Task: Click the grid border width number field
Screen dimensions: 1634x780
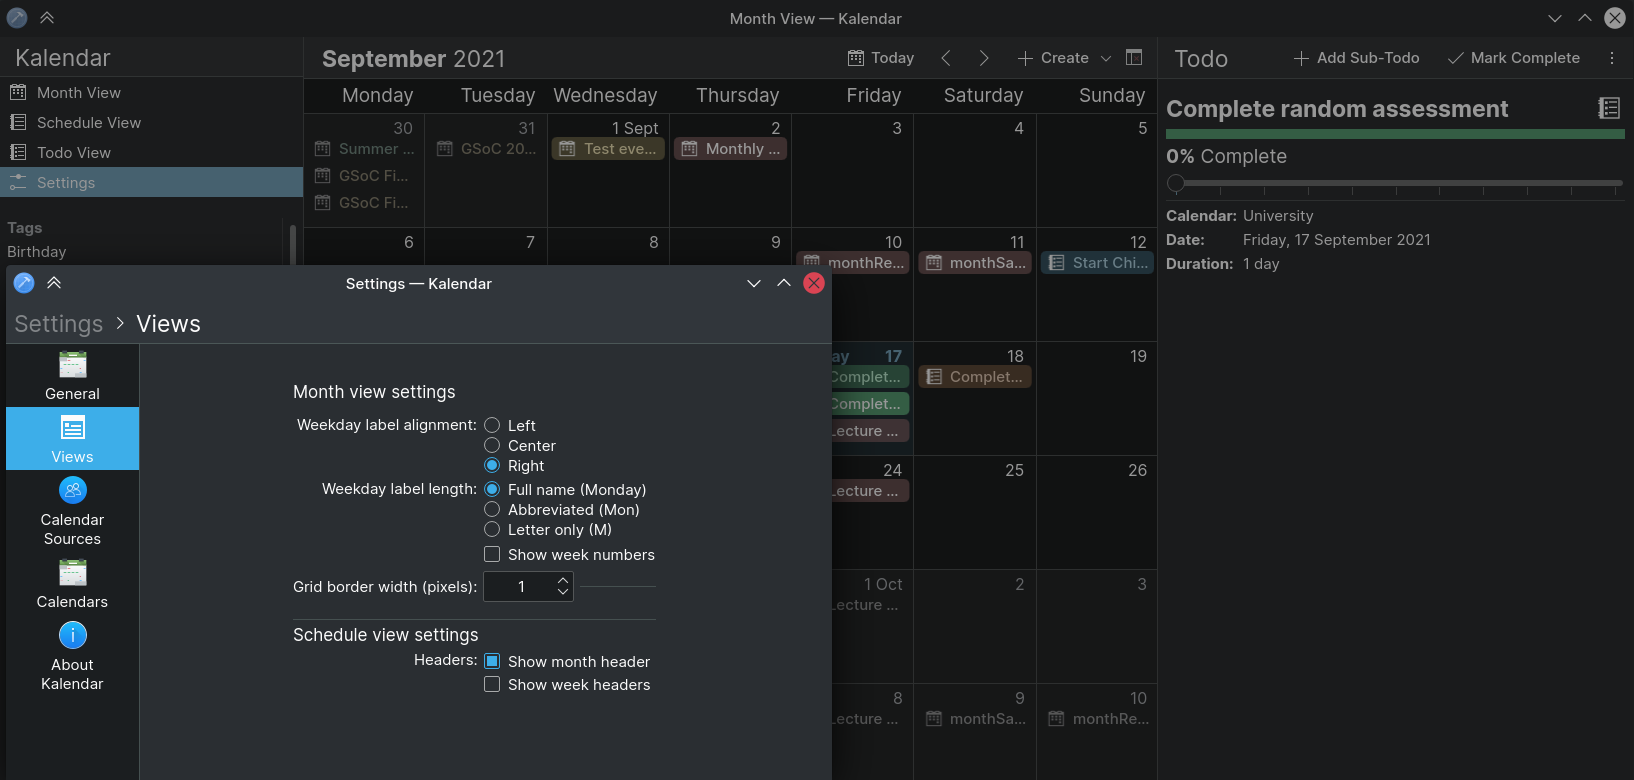Action: (x=520, y=586)
